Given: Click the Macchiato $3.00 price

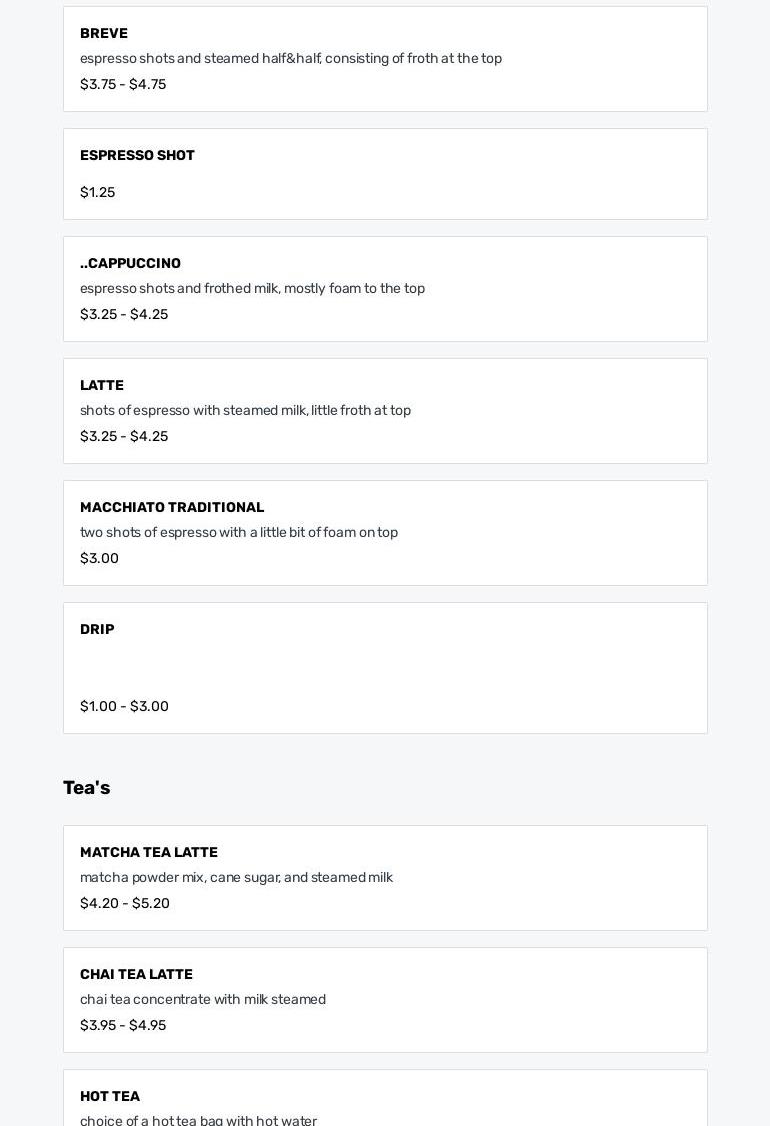Looking at the screenshot, I should point(99,558).
